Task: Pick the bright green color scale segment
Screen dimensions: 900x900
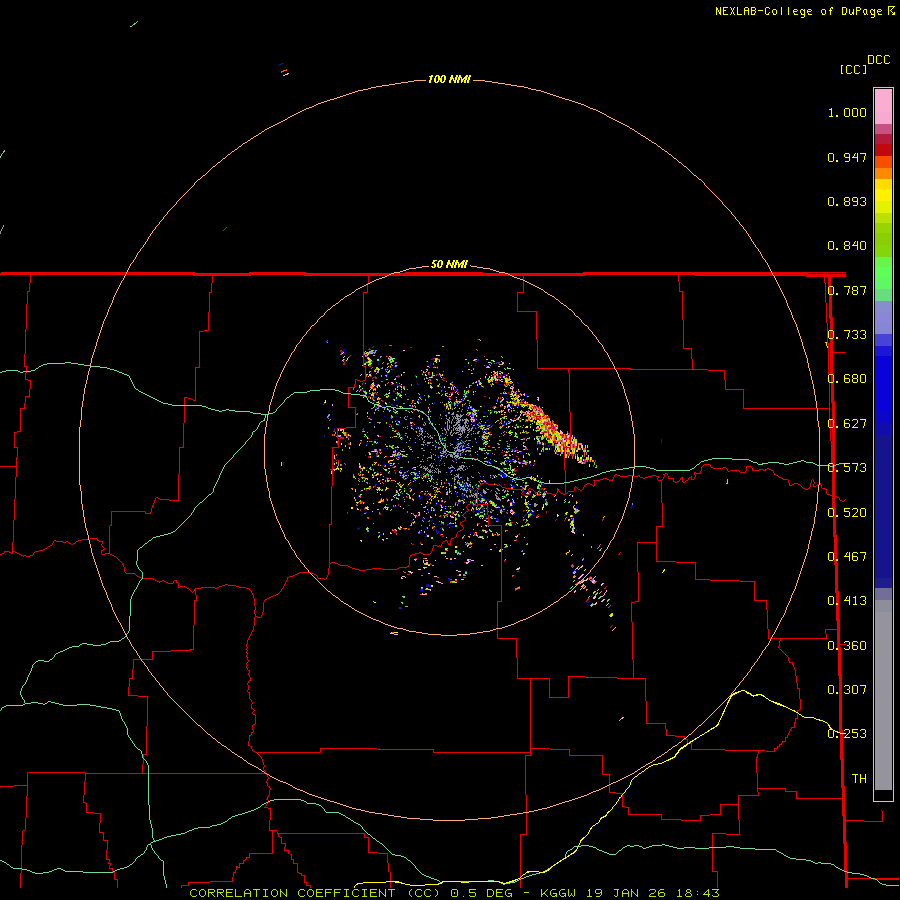Action: [883, 273]
